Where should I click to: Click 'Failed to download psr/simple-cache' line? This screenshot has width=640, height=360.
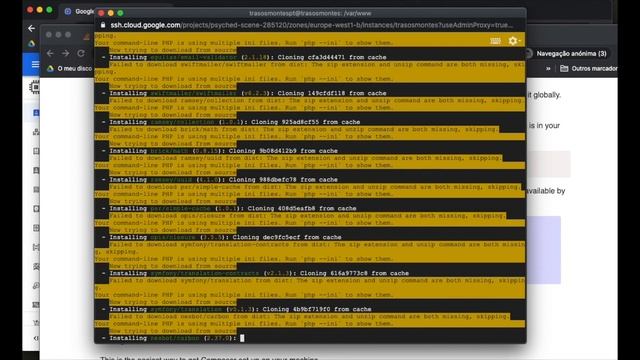coord(316,187)
